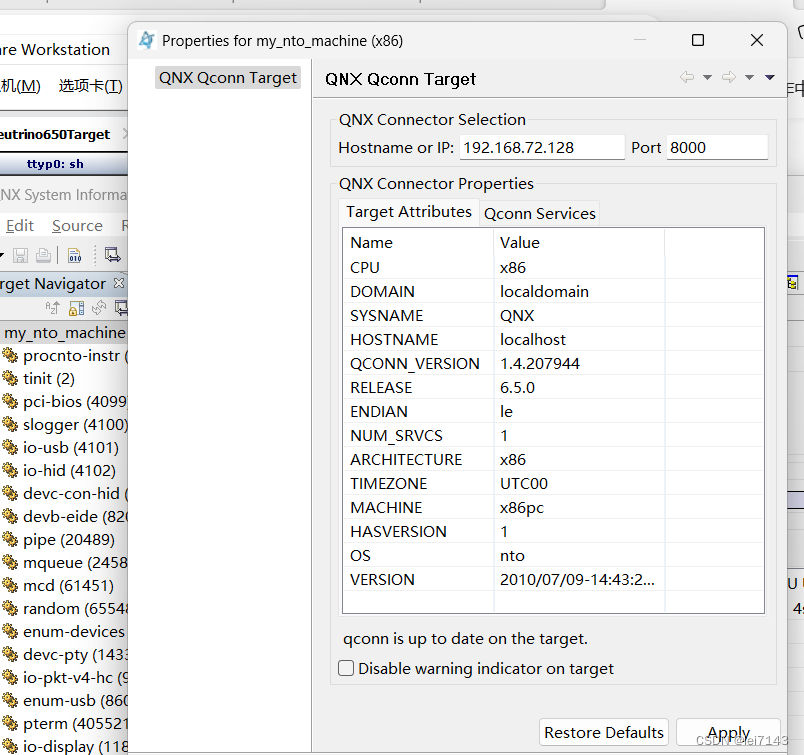Click the Save icon in the toolbar

pos(20,255)
